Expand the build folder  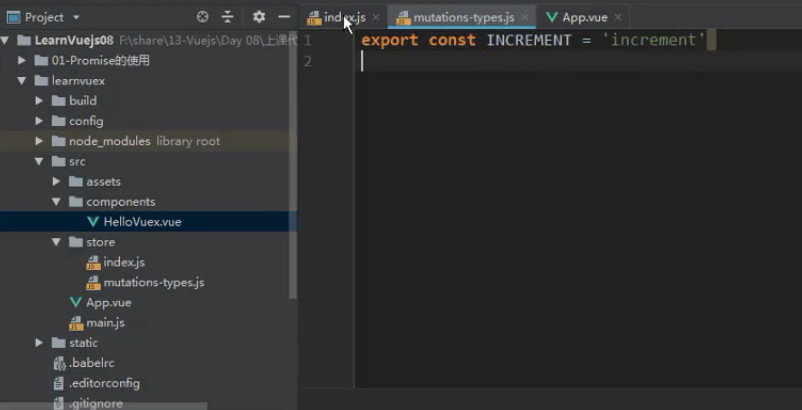tap(39, 101)
